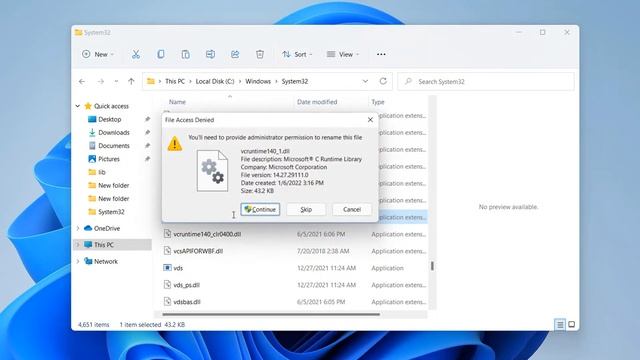Open the See more ellipsis menu
Screen dimensions: 640x360
coord(381,54)
